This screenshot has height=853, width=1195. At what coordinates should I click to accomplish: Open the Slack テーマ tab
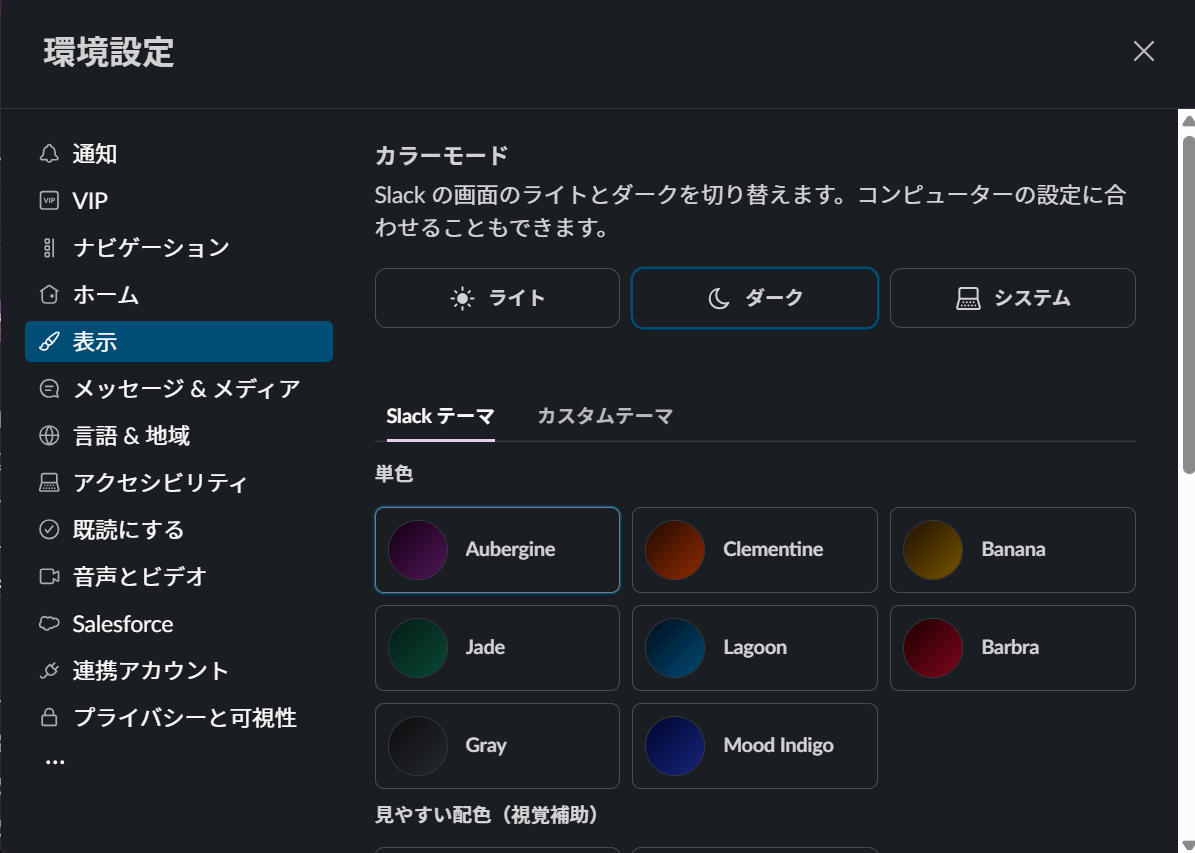click(x=440, y=416)
